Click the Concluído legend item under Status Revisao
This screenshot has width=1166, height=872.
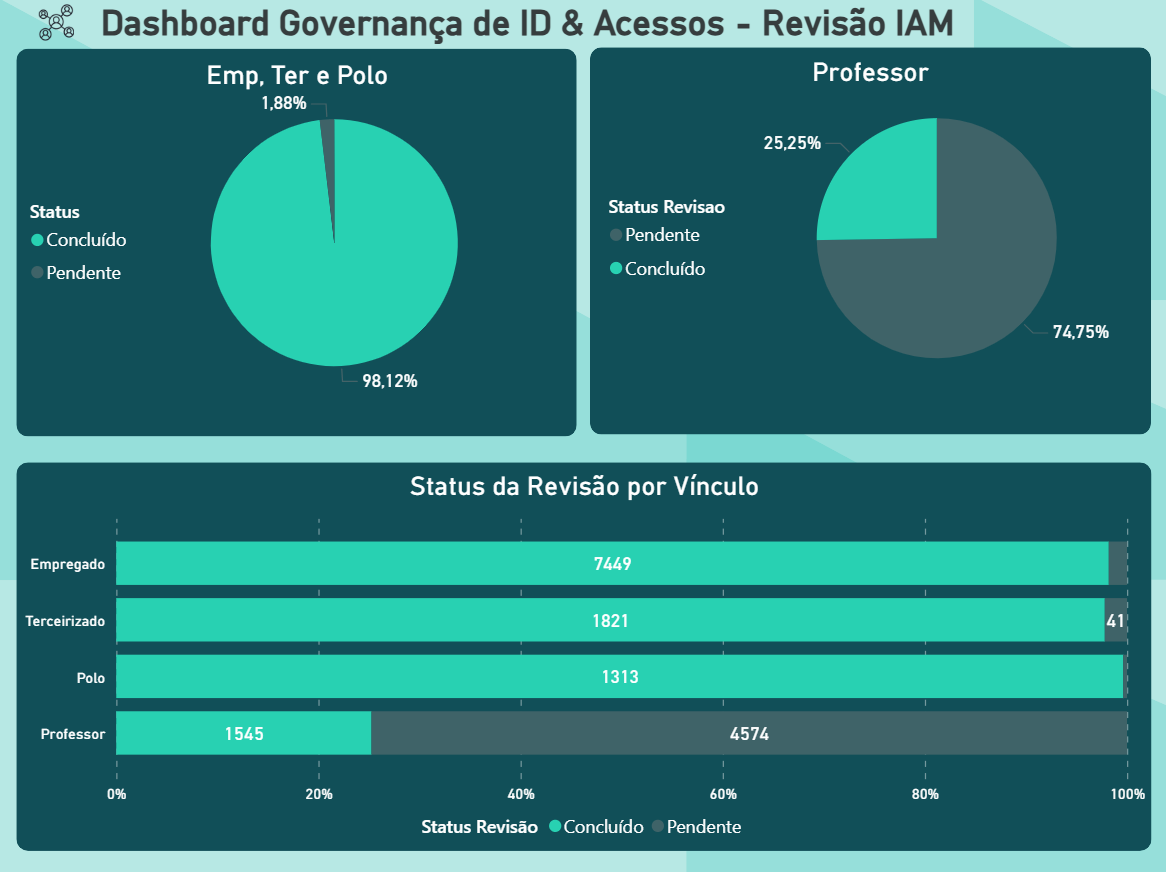tap(657, 268)
